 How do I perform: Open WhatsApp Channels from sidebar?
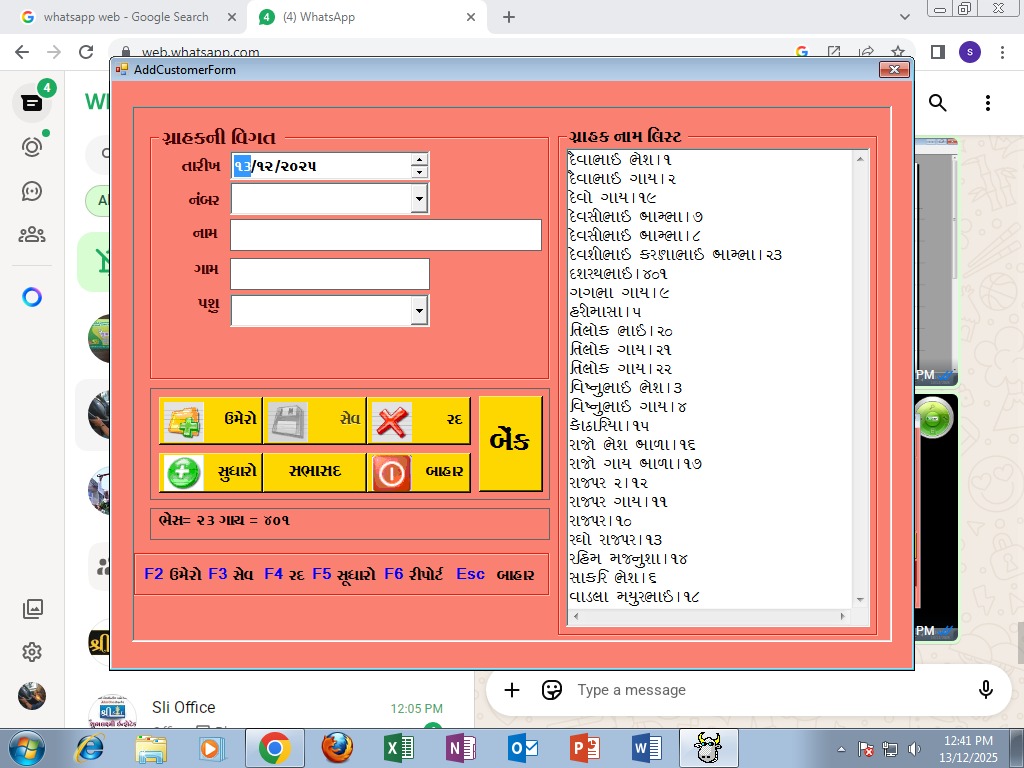[x=31, y=191]
